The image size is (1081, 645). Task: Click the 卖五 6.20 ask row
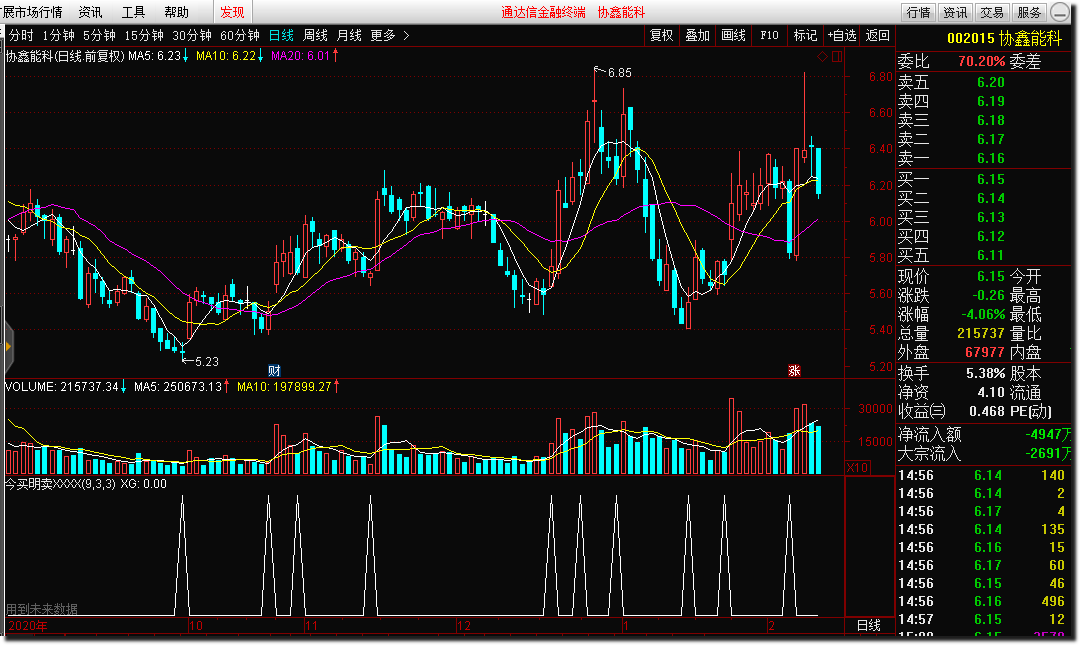click(x=984, y=82)
